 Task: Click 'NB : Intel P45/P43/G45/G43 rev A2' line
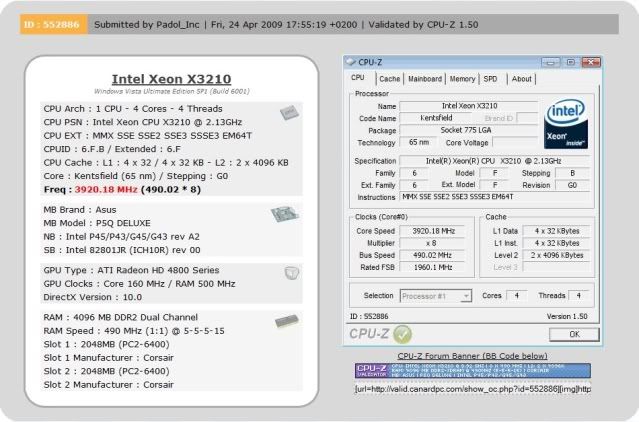pos(121,237)
